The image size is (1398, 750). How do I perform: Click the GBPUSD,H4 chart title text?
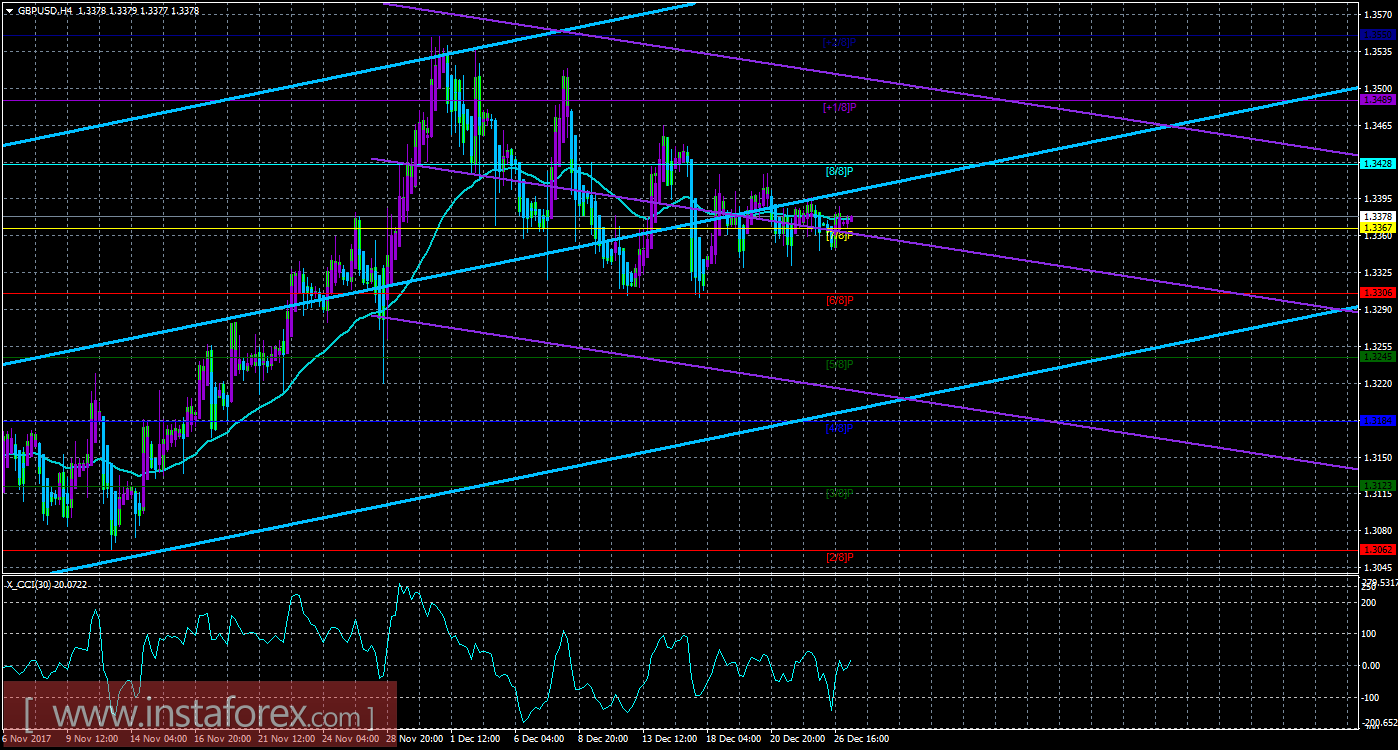46,10
